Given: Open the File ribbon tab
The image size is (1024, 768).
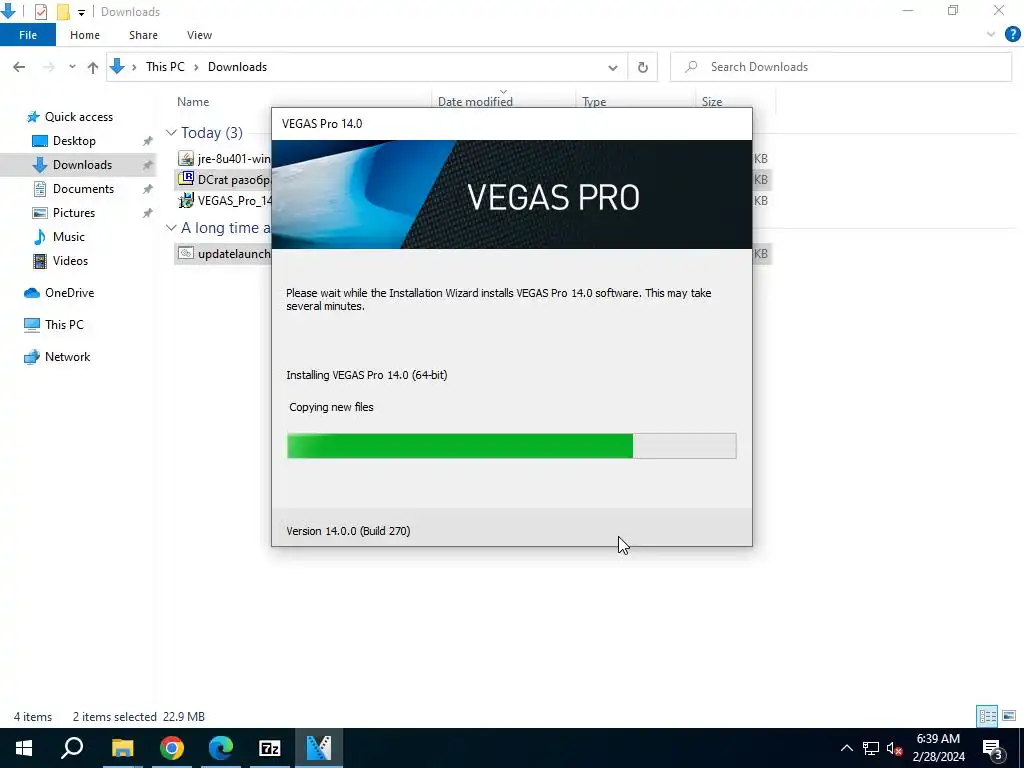Looking at the screenshot, I should click(x=28, y=35).
